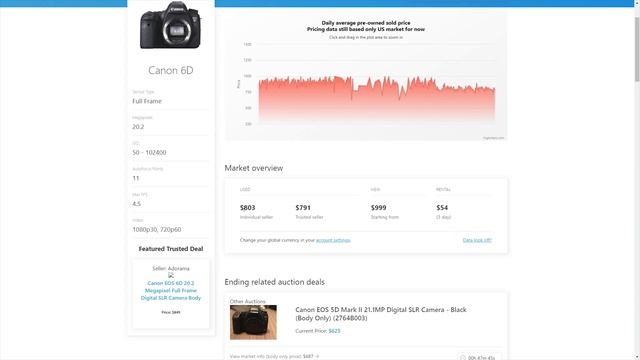Click the page vertical scrollbar thumb
Image resolution: width=640 pixels, height=360 pixels.
click(637, 49)
